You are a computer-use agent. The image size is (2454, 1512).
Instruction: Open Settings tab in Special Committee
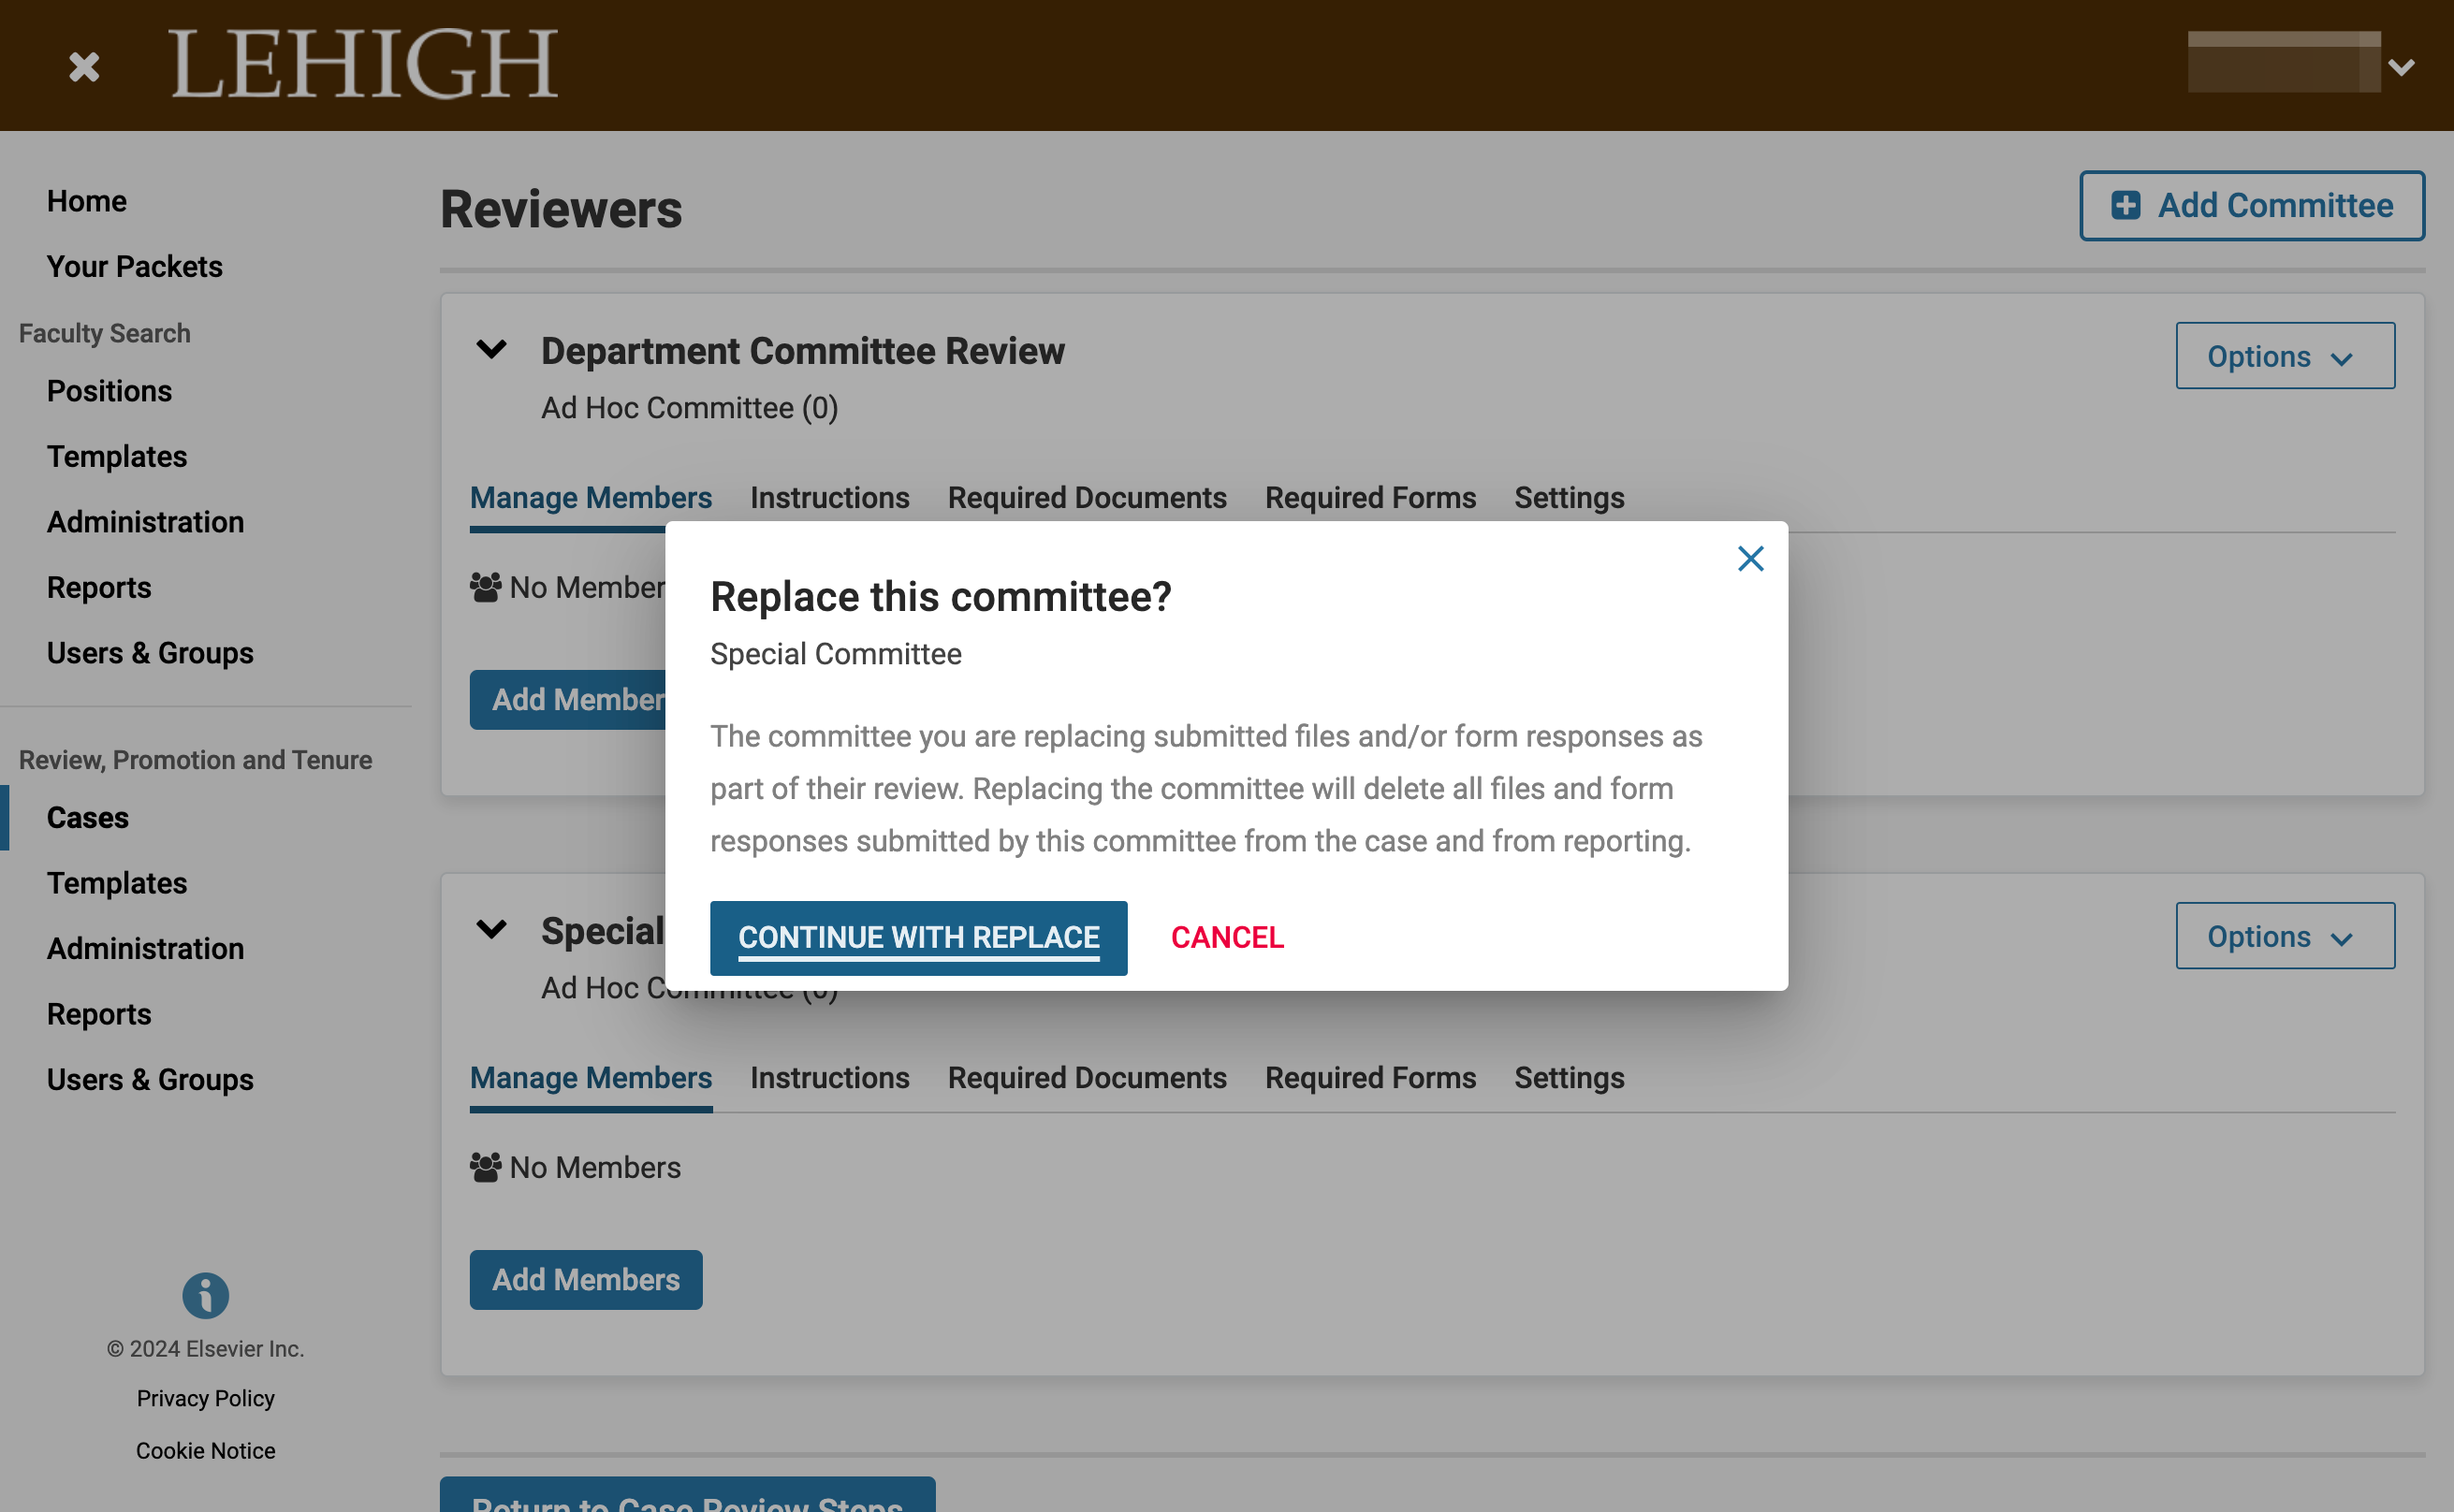(x=1569, y=1078)
